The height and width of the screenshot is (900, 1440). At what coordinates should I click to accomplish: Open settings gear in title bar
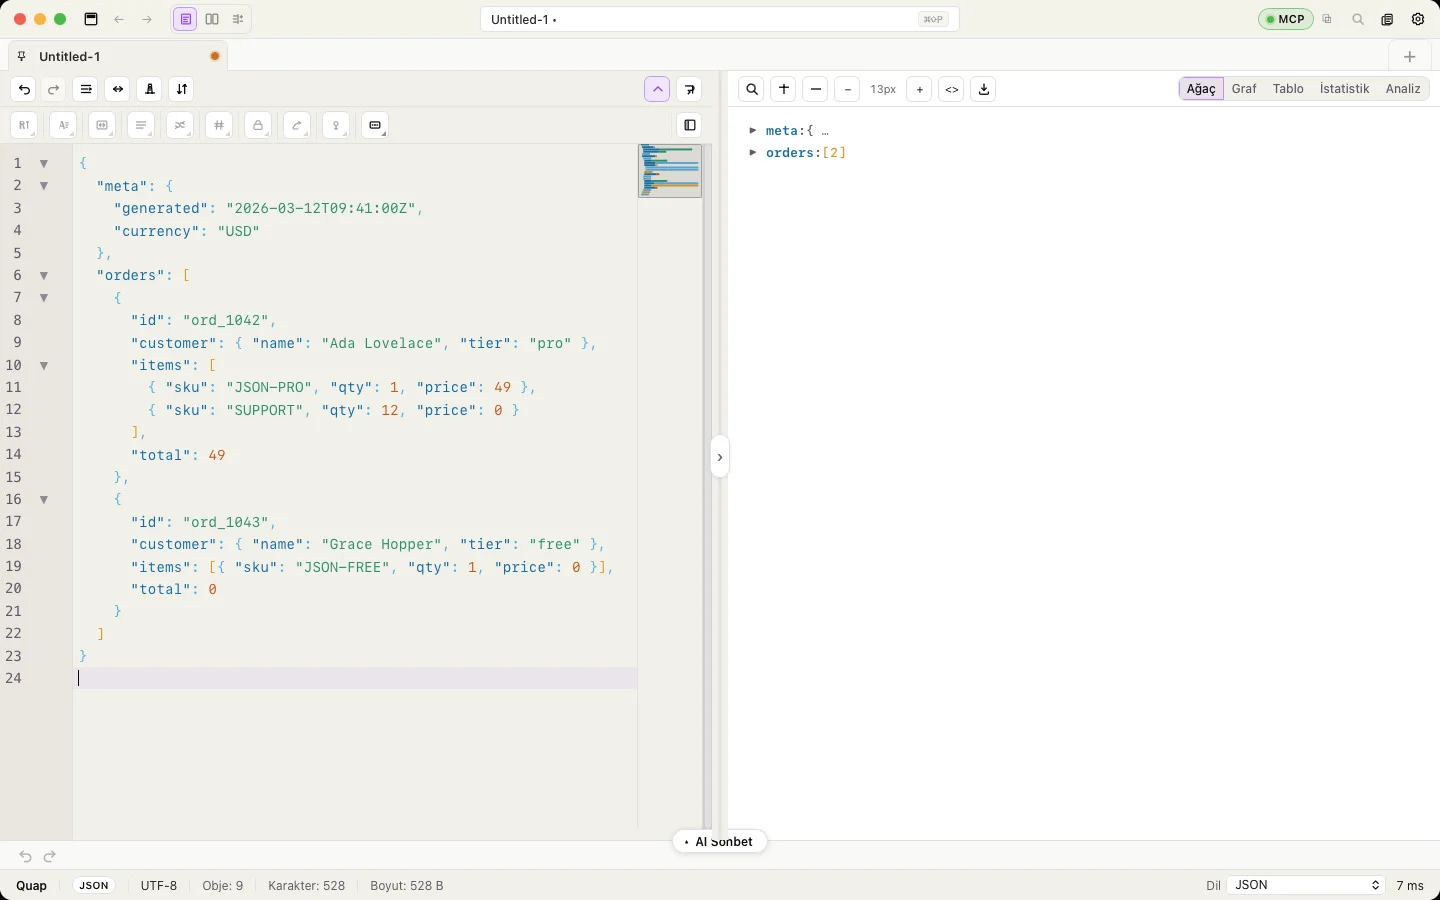(1418, 19)
